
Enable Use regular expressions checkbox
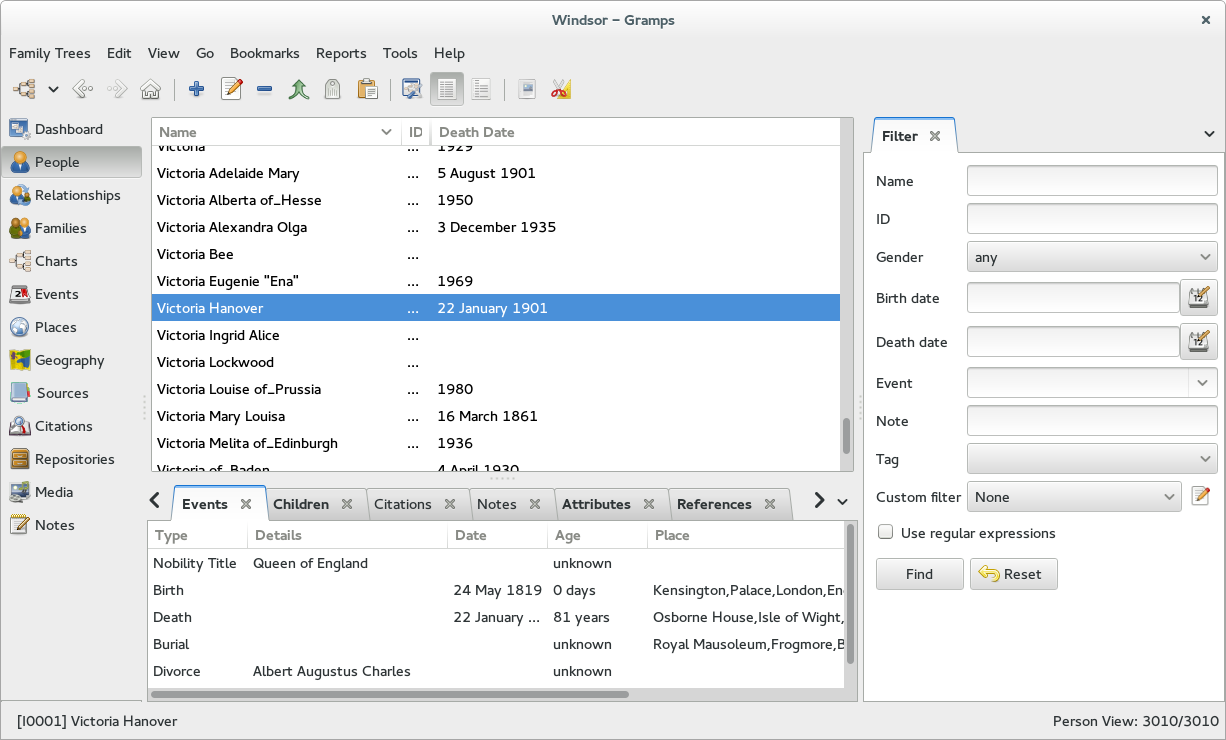click(x=885, y=533)
